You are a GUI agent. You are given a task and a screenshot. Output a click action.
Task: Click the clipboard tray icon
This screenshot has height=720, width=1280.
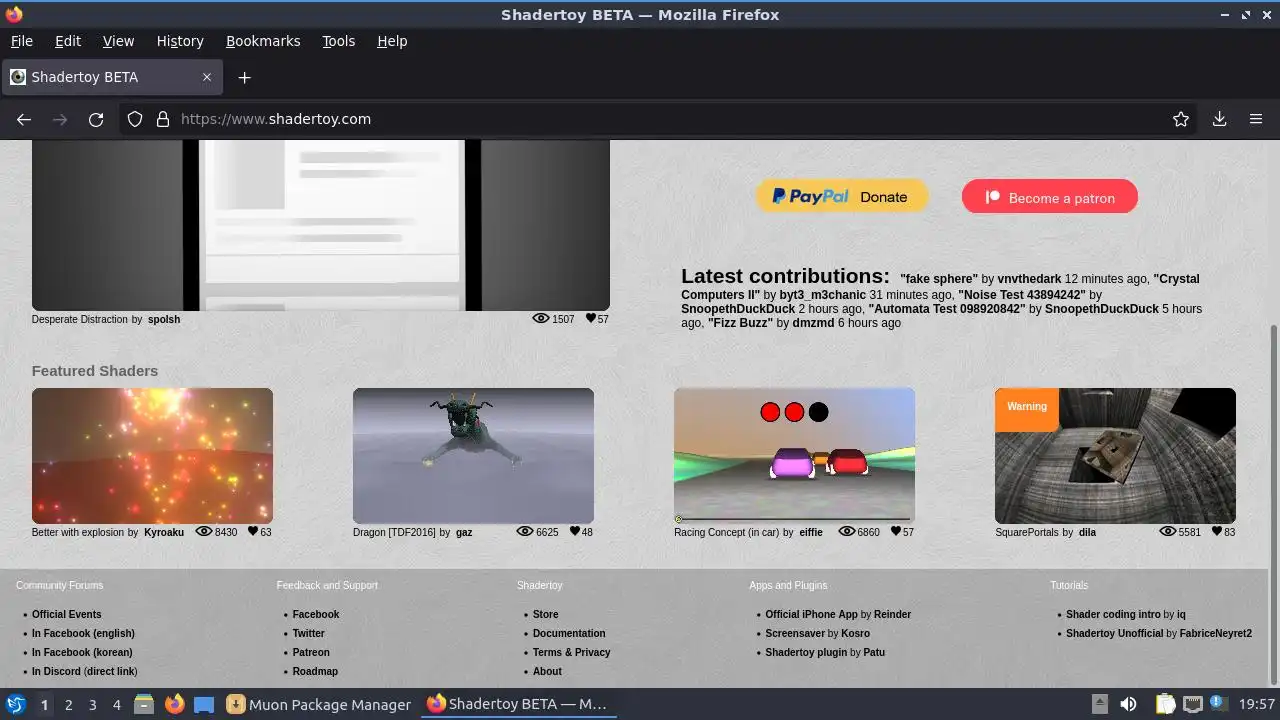(1166, 704)
